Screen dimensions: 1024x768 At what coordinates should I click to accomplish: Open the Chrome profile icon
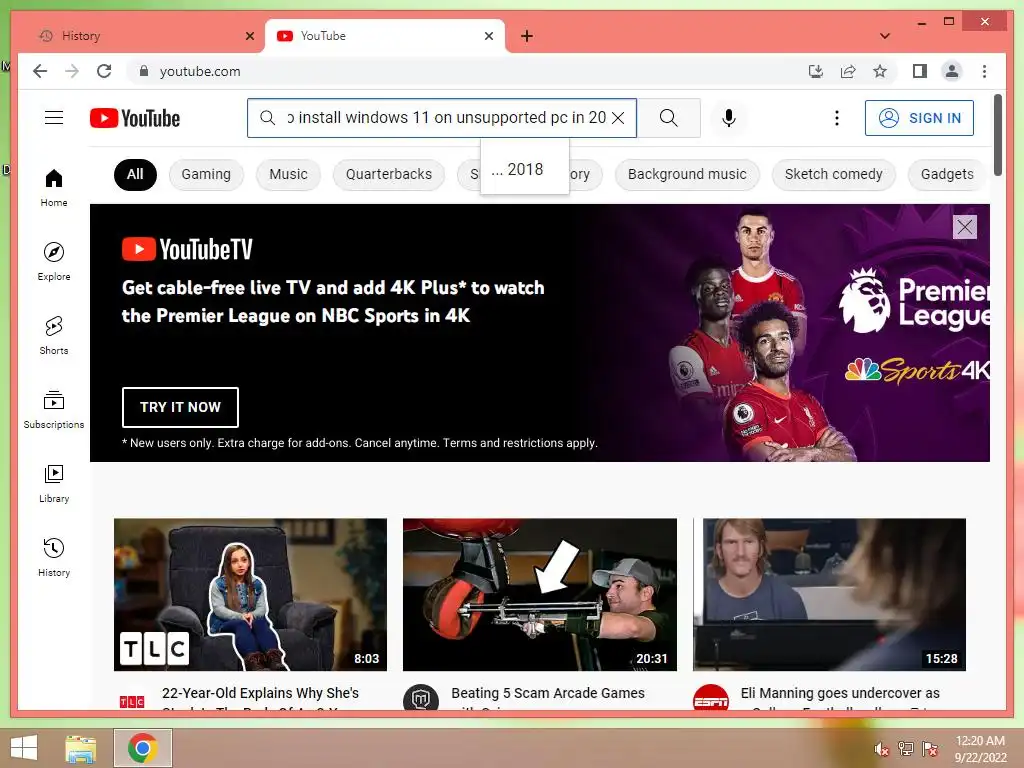point(952,71)
